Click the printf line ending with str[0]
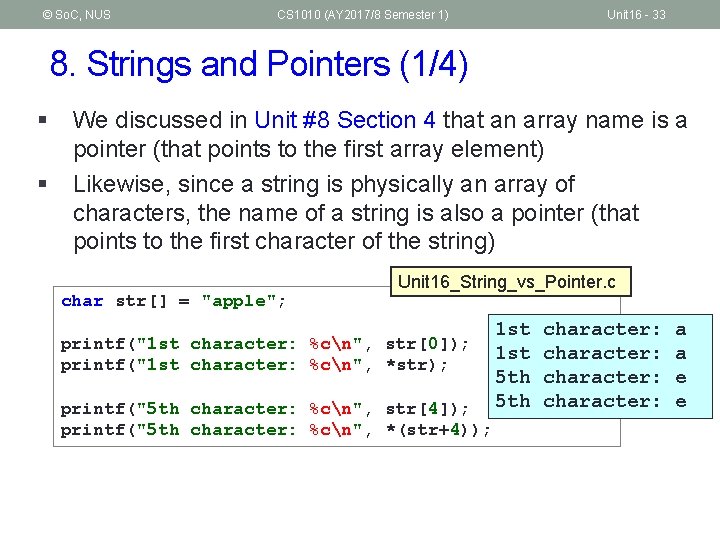The width and height of the screenshot is (720, 540). click(x=264, y=343)
